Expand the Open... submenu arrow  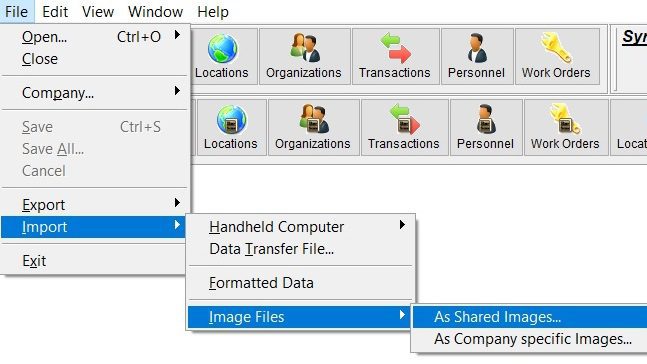point(177,35)
